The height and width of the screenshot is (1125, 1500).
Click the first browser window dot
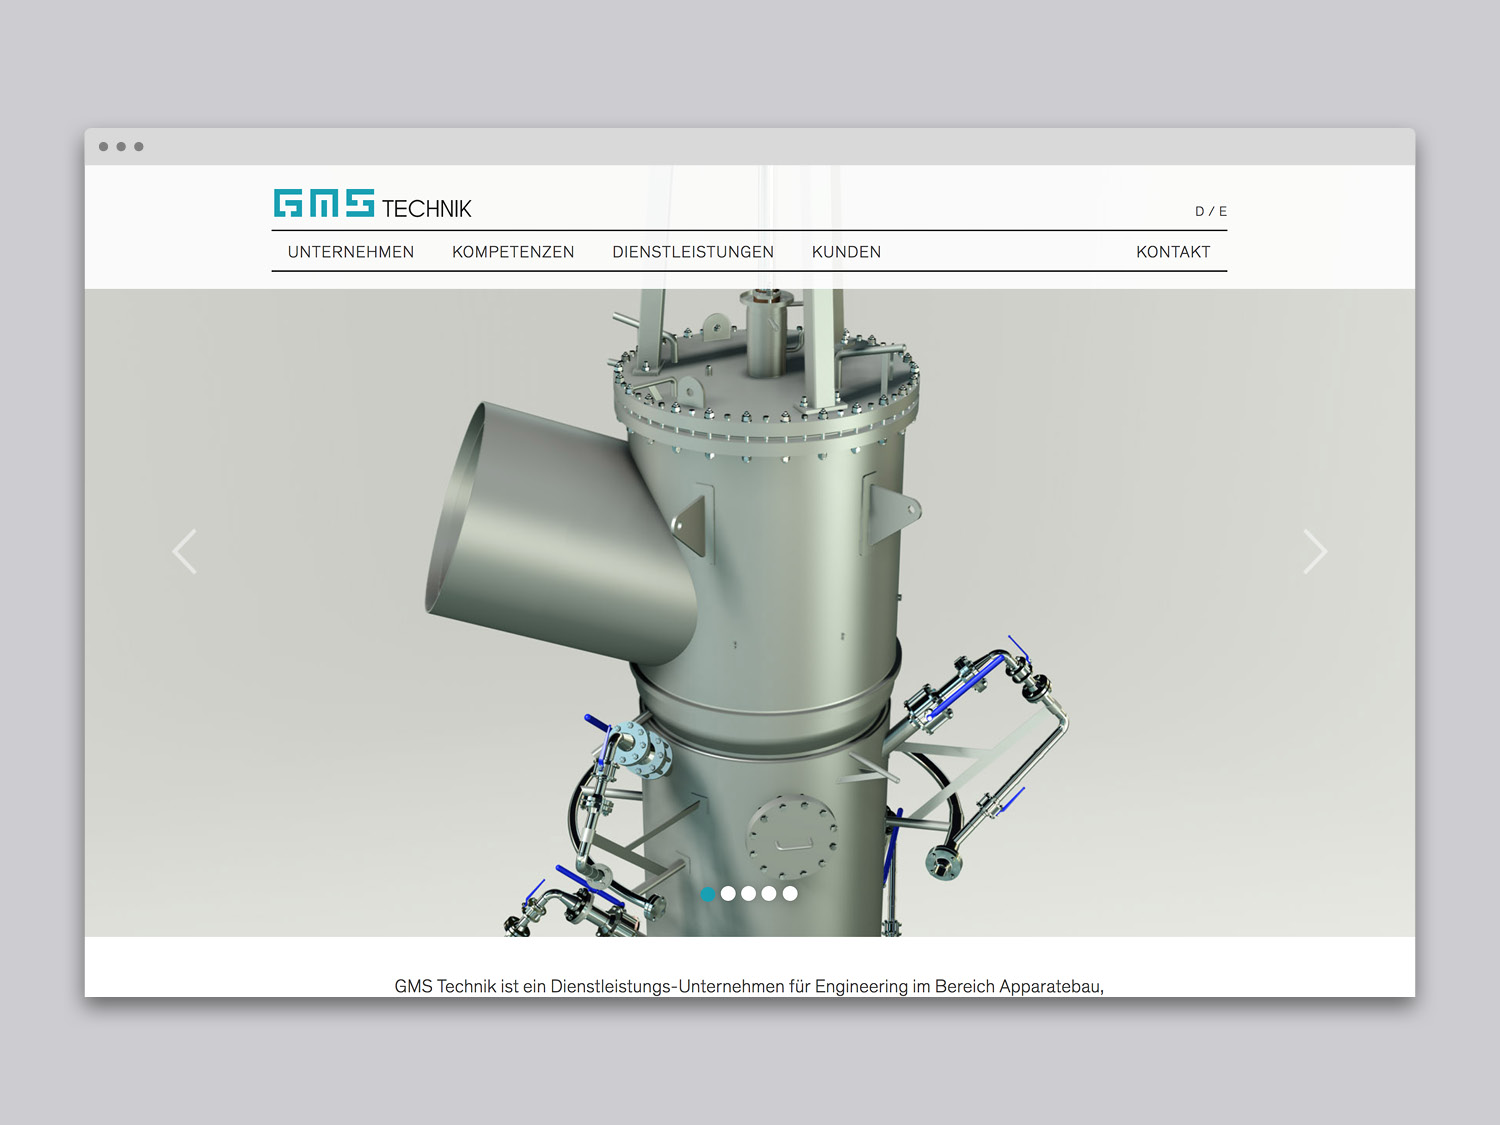pyautogui.click(x=103, y=147)
